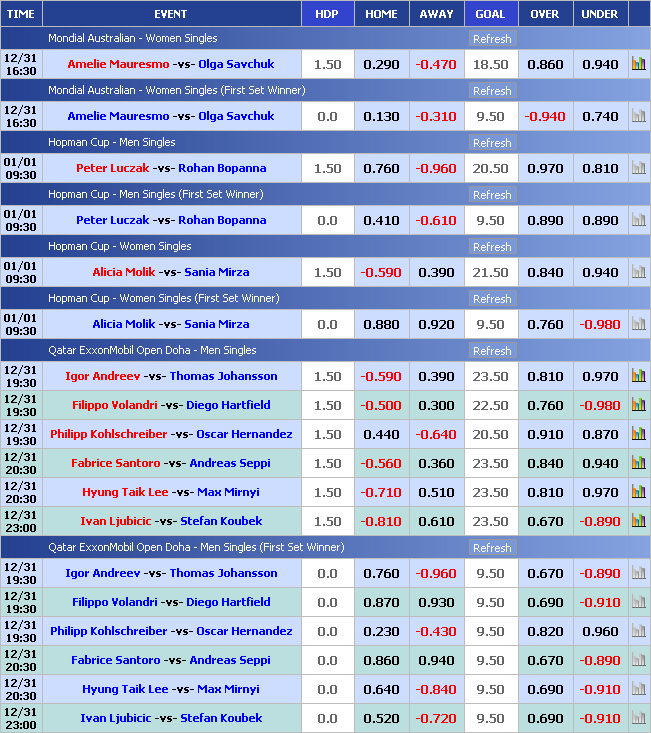Select home odds -0.810 for Ivan Ljubicic
Image resolution: width=651 pixels, height=733 pixels.
coord(381,521)
